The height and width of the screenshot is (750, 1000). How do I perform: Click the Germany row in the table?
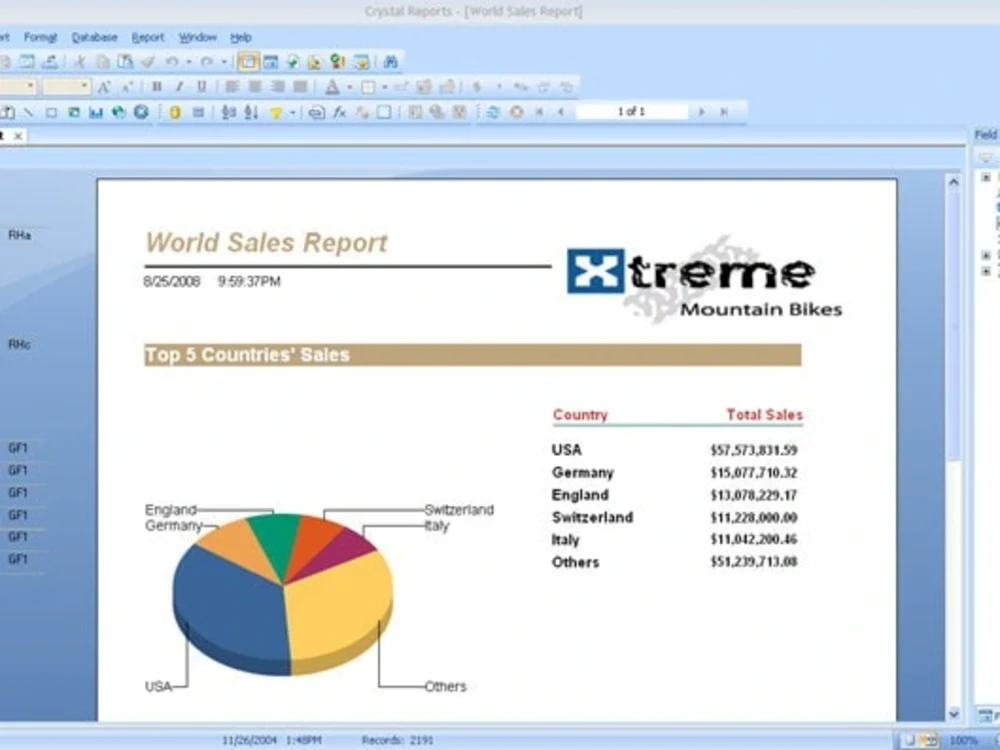point(675,473)
